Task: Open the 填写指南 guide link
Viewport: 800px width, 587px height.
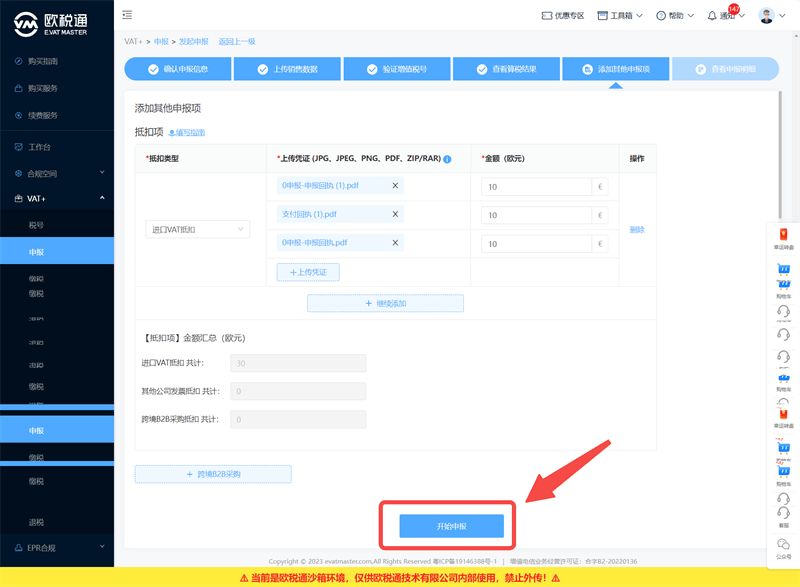Action: pyautogui.click(x=187, y=133)
